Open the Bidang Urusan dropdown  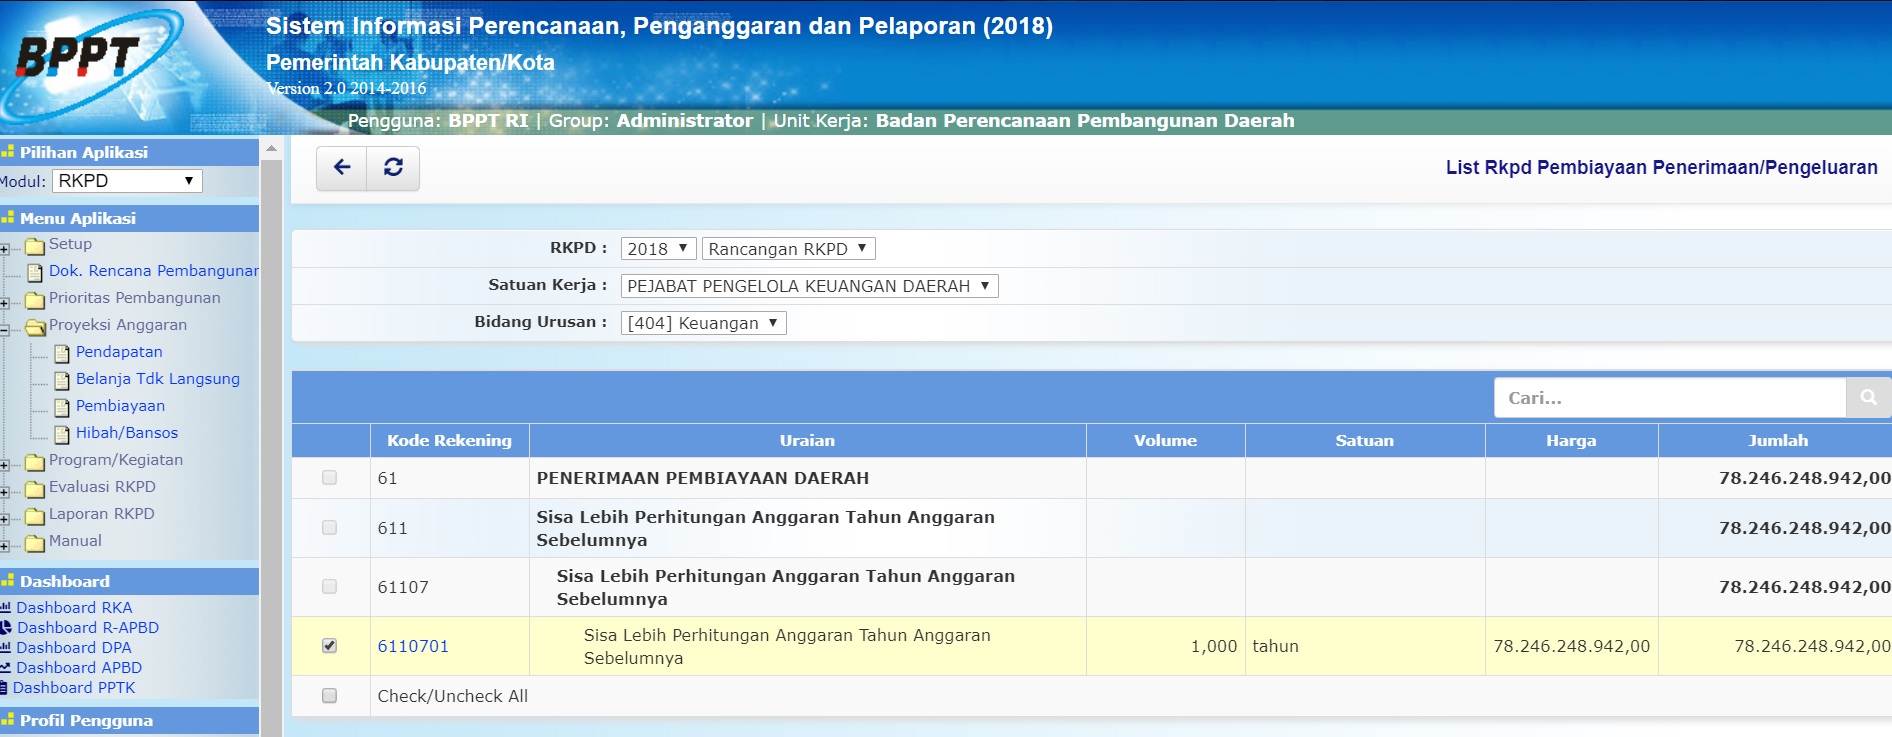coord(703,323)
